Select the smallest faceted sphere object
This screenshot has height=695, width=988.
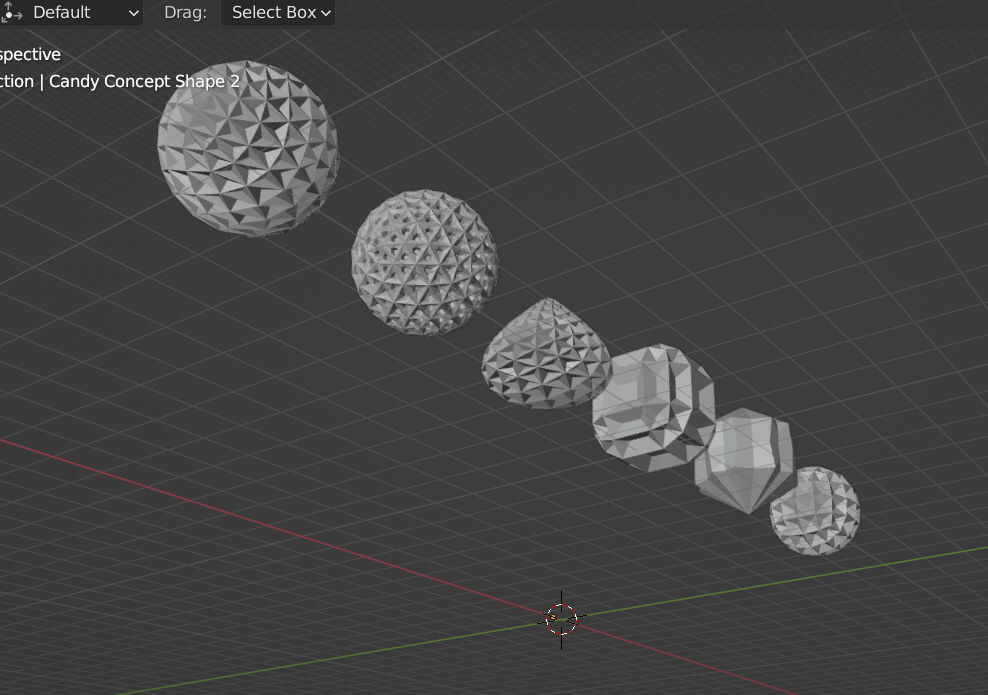815,511
